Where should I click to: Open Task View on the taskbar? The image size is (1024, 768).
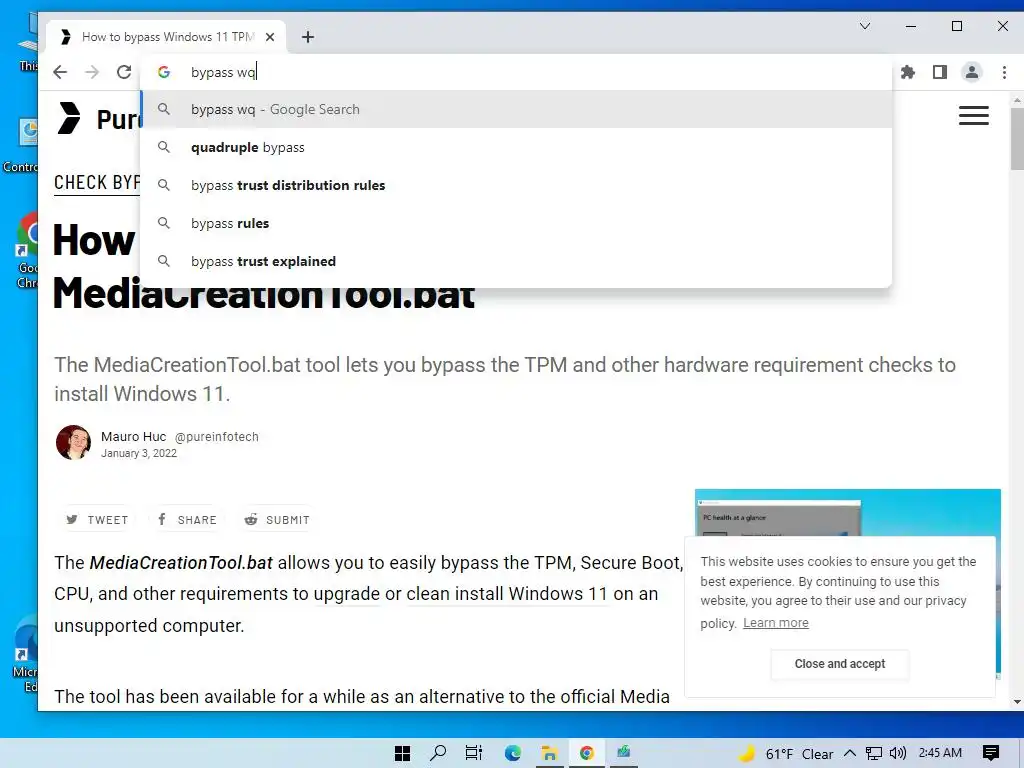pyautogui.click(x=474, y=753)
